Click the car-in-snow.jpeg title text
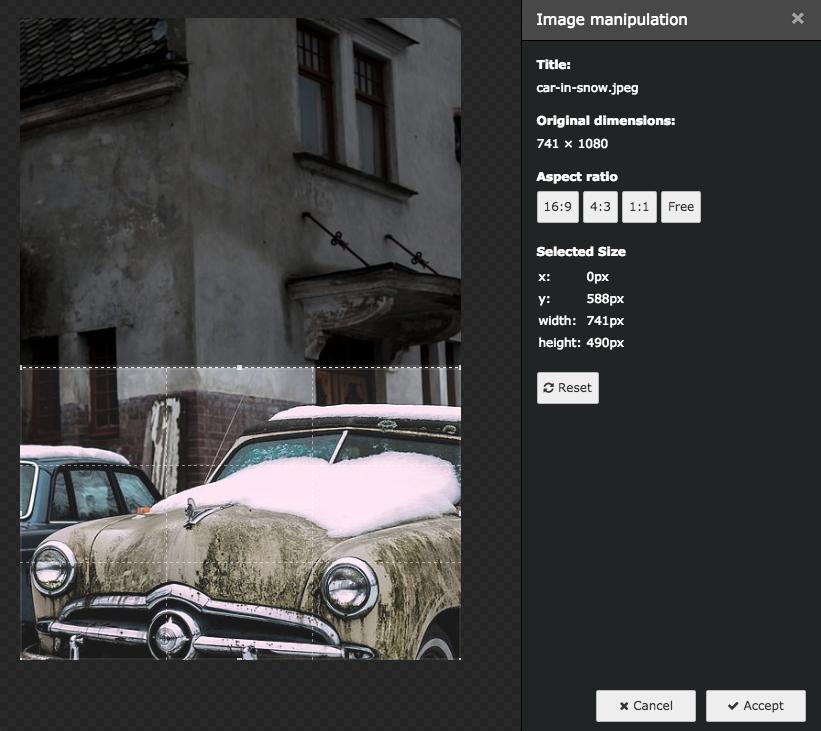The height and width of the screenshot is (731, 821). [x=587, y=87]
